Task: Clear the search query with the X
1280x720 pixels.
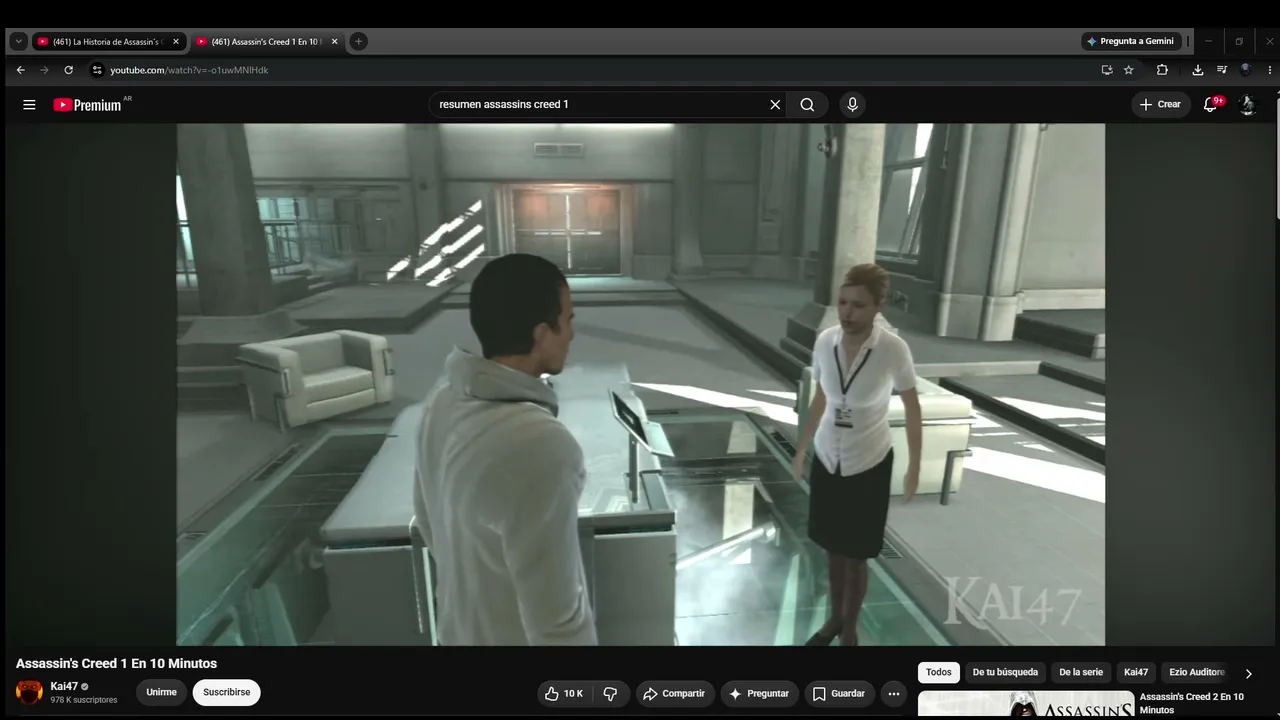Action: [x=775, y=104]
